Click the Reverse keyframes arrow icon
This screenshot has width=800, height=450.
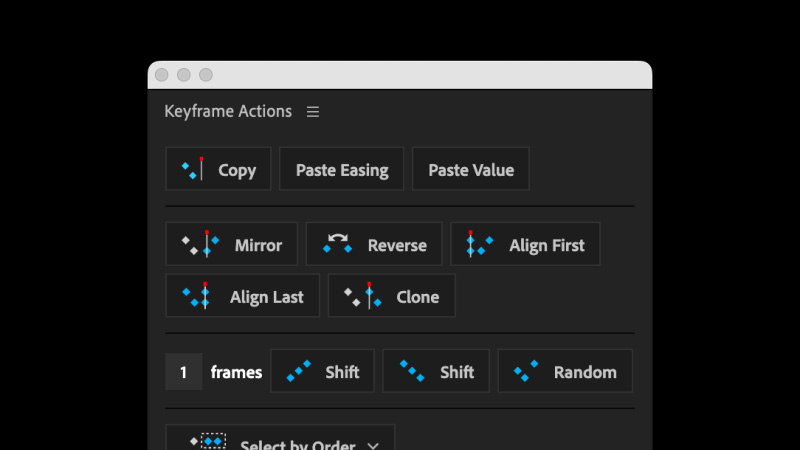coord(337,243)
